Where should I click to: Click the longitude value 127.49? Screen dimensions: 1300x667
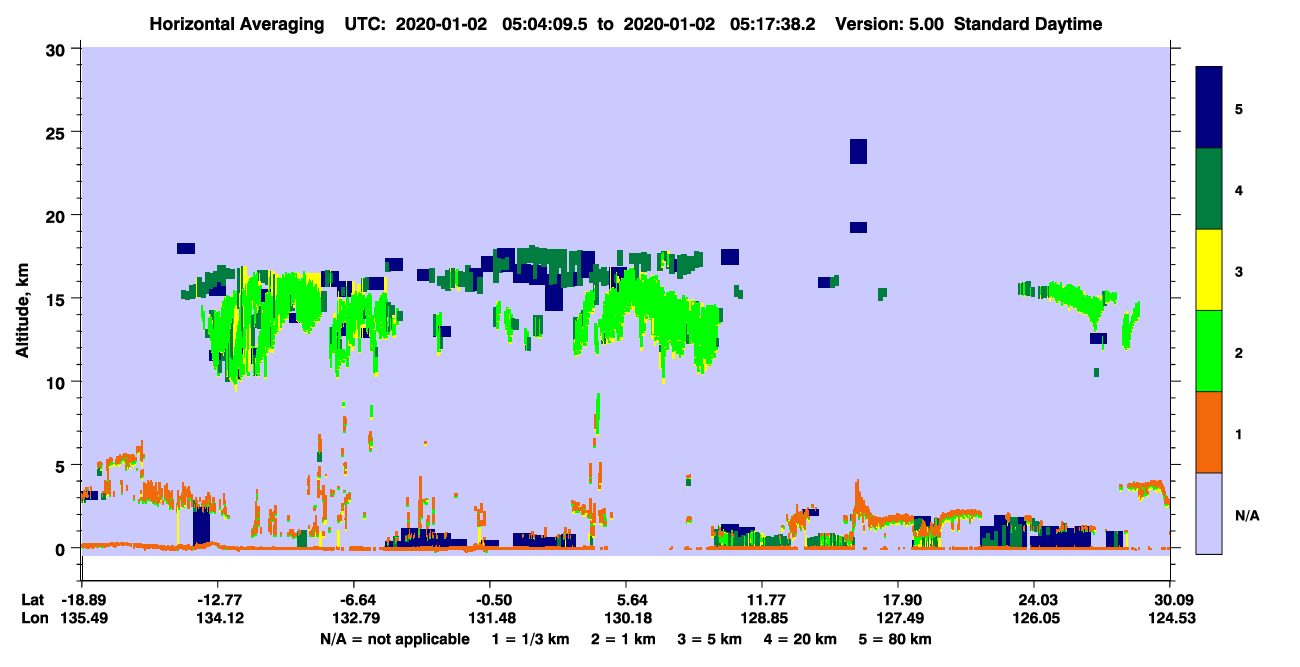tap(898, 618)
